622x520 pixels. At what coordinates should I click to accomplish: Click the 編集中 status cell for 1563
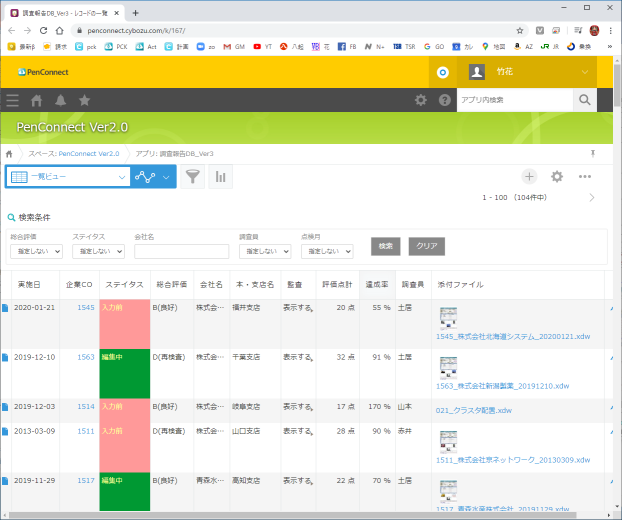(125, 374)
